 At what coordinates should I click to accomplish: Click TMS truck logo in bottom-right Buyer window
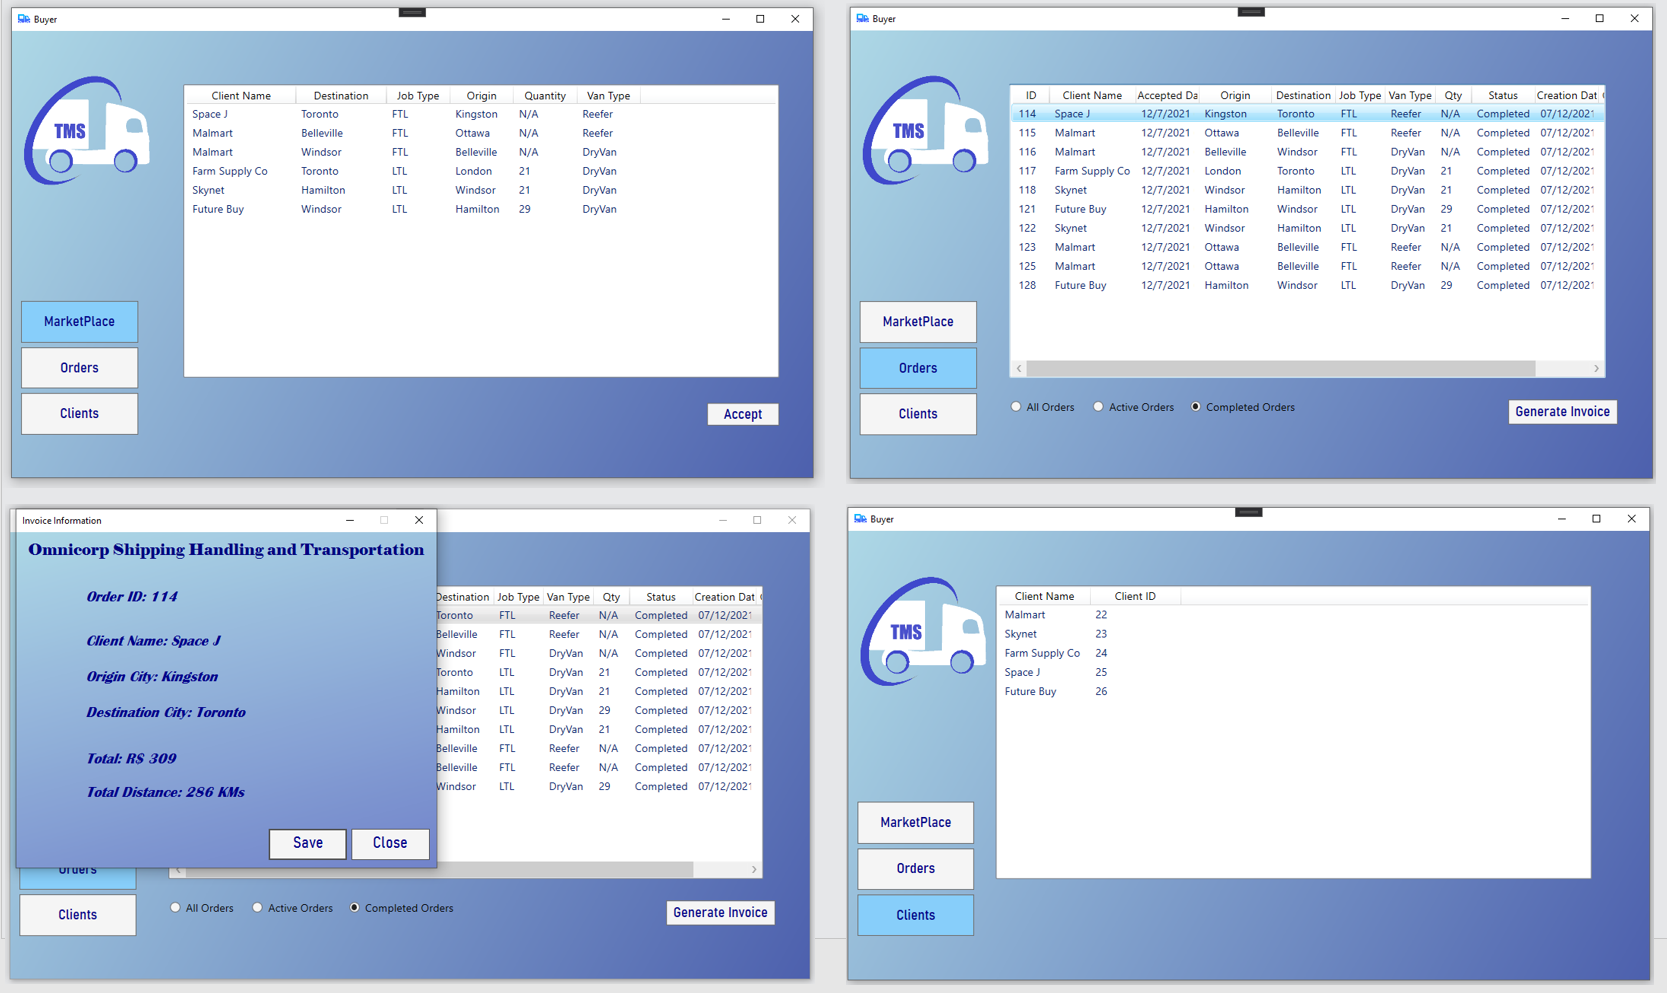click(924, 632)
